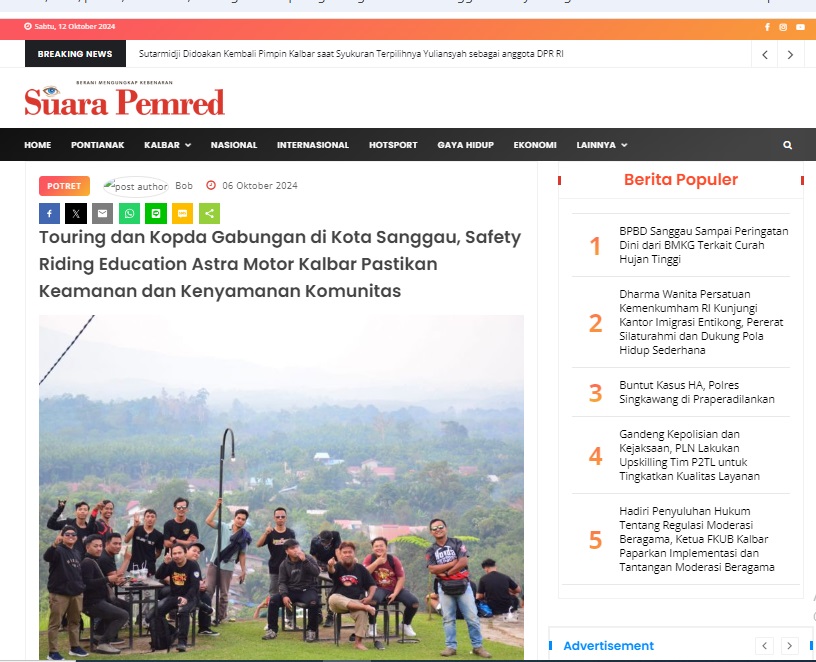
Task: Show previous breaking news headline
Action: click(765, 54)
